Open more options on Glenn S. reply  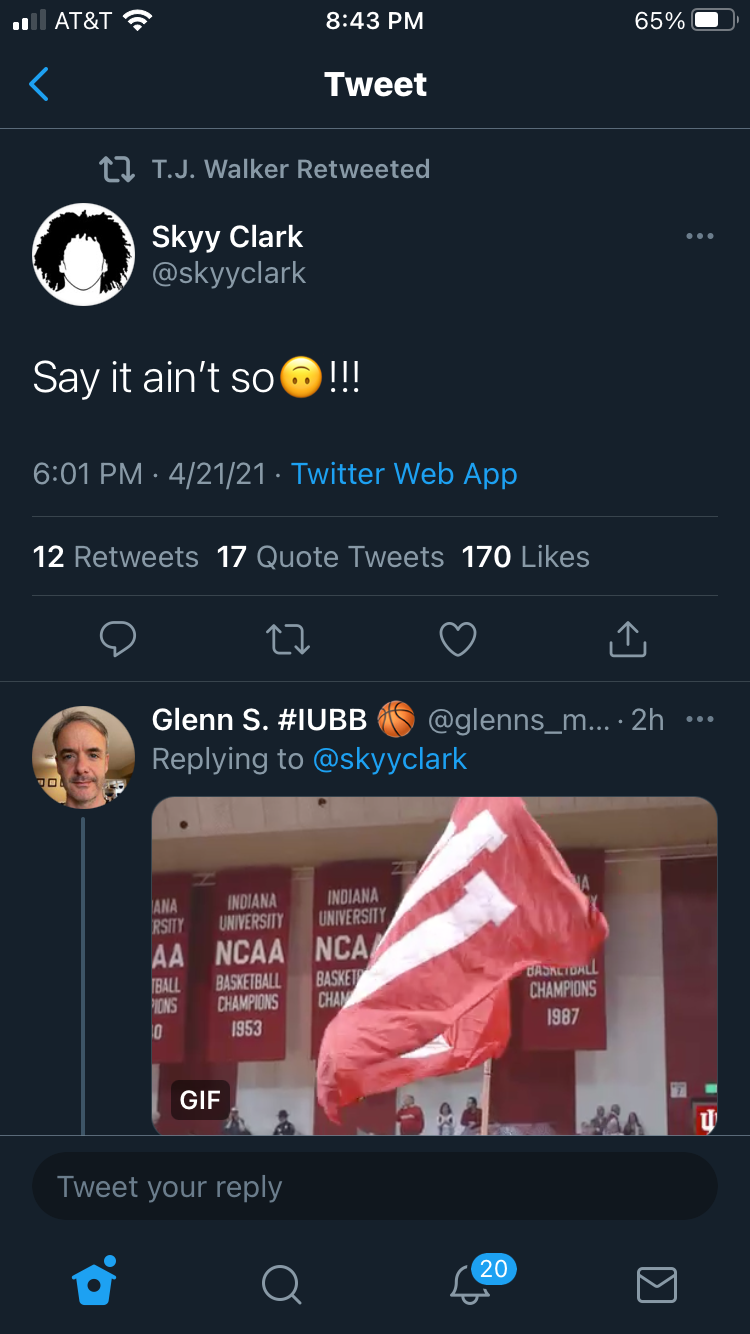point(699,719)
